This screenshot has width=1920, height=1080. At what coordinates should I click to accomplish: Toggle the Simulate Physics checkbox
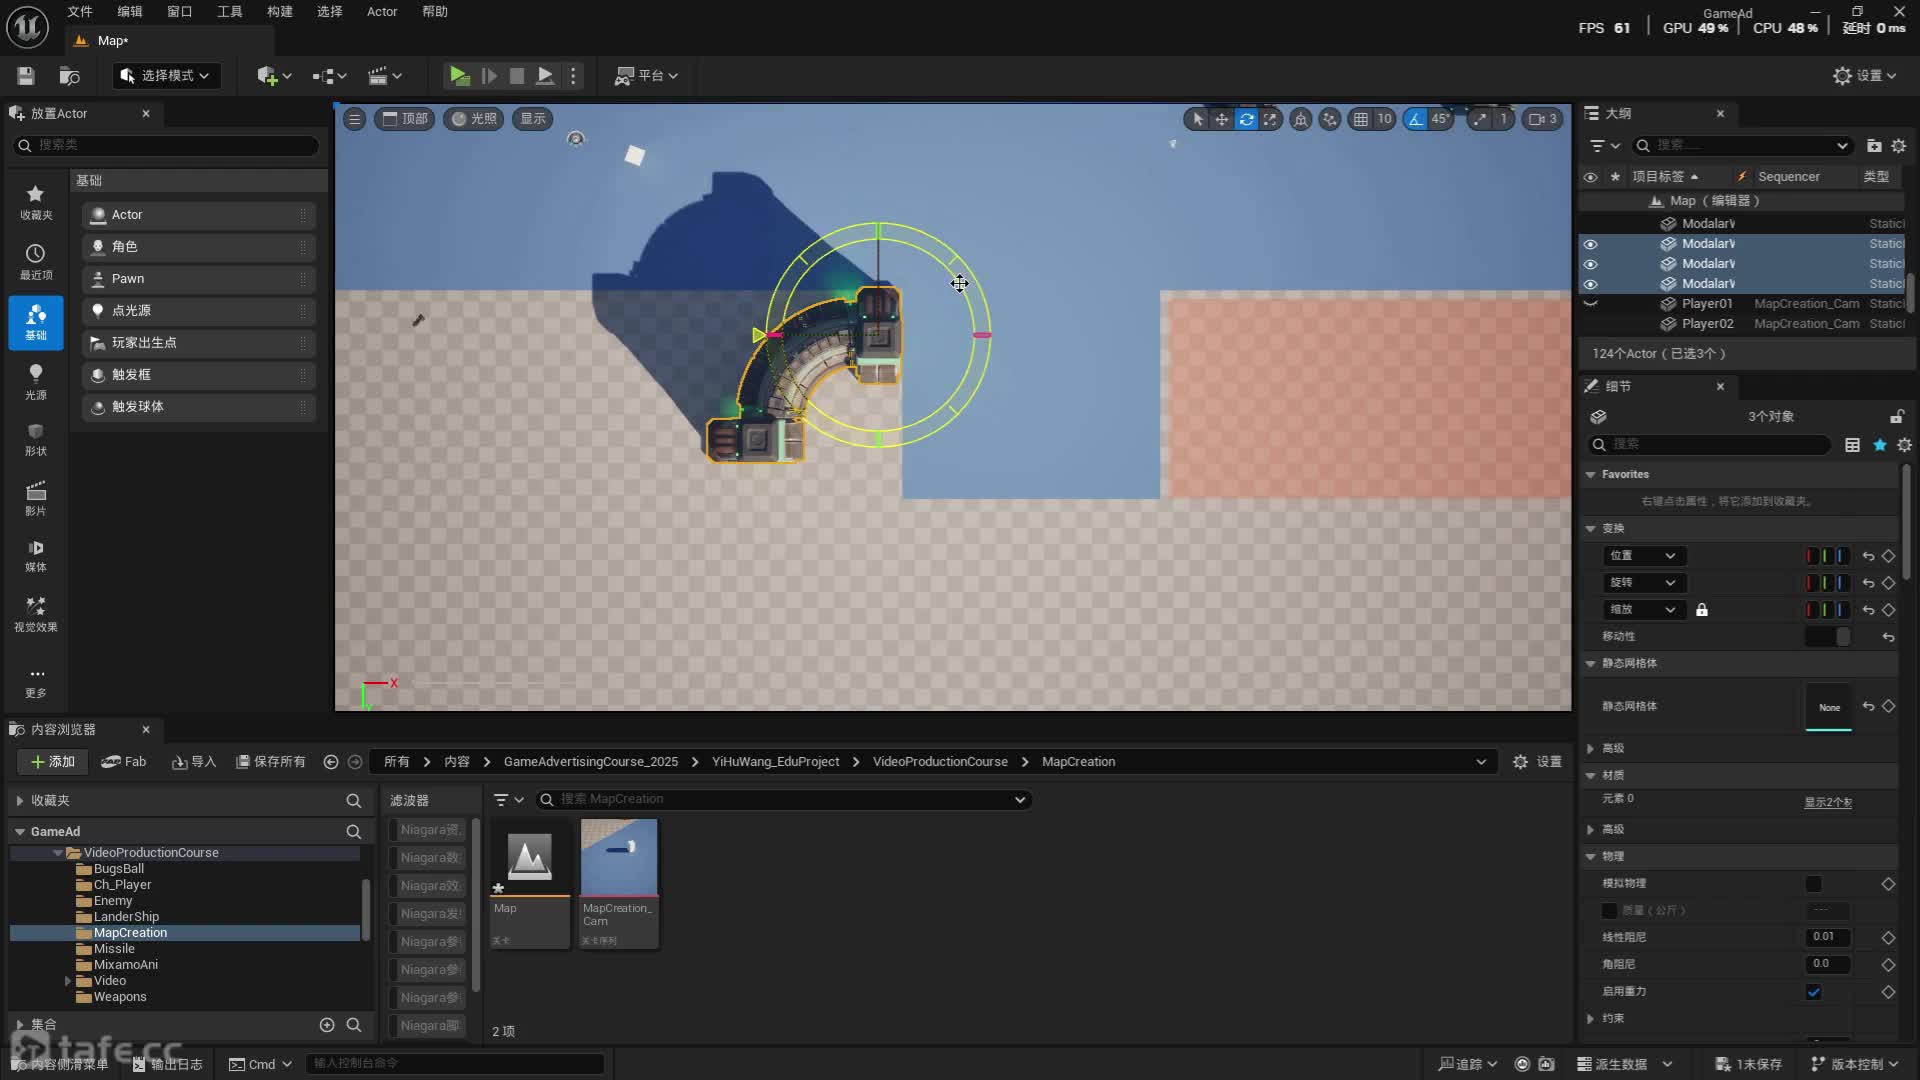[1813, 884]
